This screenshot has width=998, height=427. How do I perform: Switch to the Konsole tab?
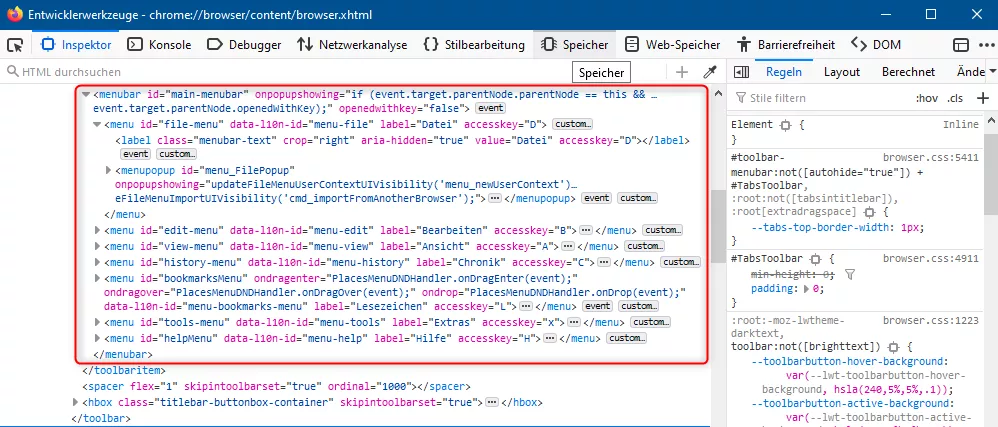point(159,45)
